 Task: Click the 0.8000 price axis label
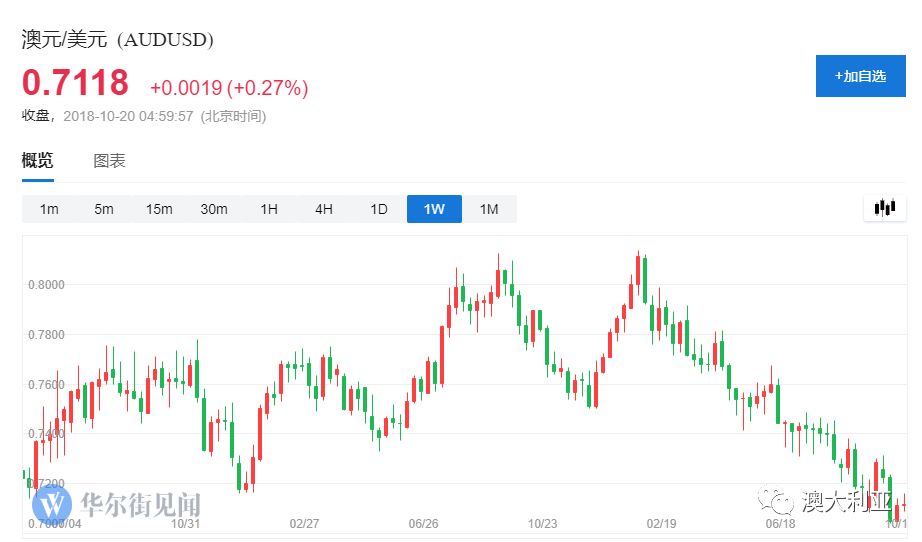tap(47, 285)
